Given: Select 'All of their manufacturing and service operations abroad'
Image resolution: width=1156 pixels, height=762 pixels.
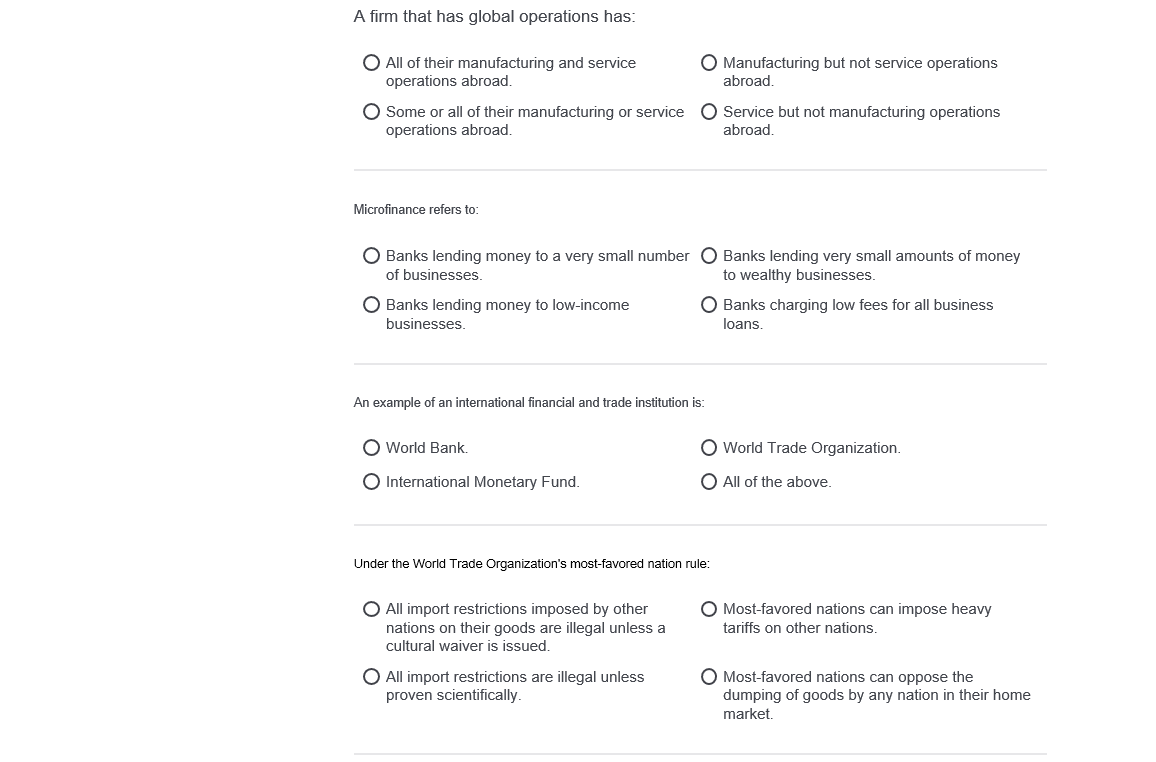Looking at the screenshot, I should point(372,63).
